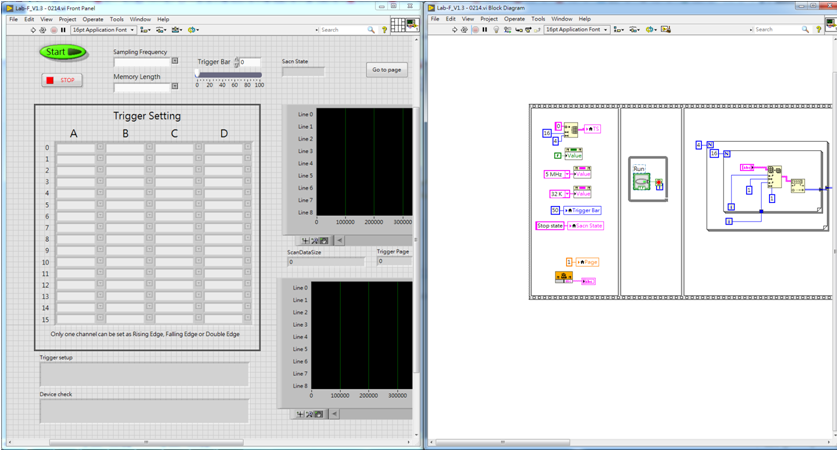Click upper graph palette zoom tool
The height and width of the screenshot is (451, 838).
click(315, 240)
